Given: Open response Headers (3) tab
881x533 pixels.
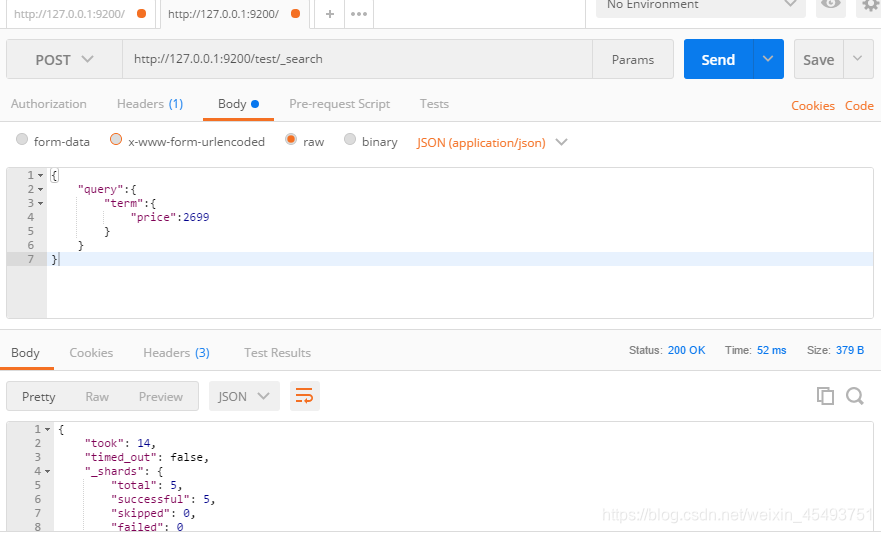Looking at the screenshot, I should tap(176, 353).
